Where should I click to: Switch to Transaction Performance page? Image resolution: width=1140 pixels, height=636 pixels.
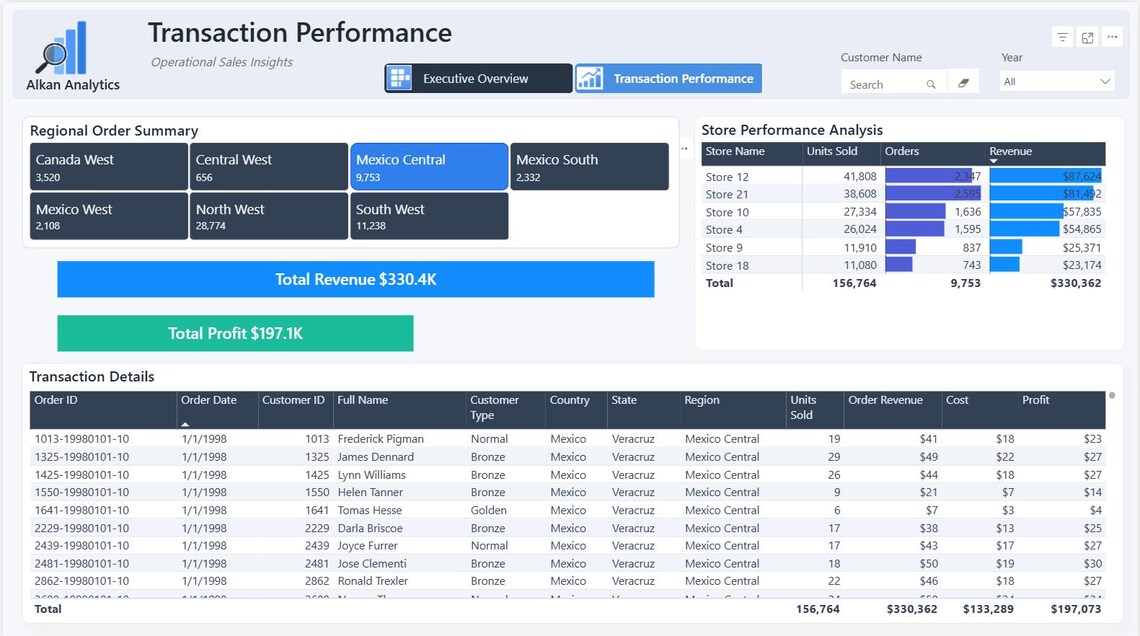[x=669, y=79]
